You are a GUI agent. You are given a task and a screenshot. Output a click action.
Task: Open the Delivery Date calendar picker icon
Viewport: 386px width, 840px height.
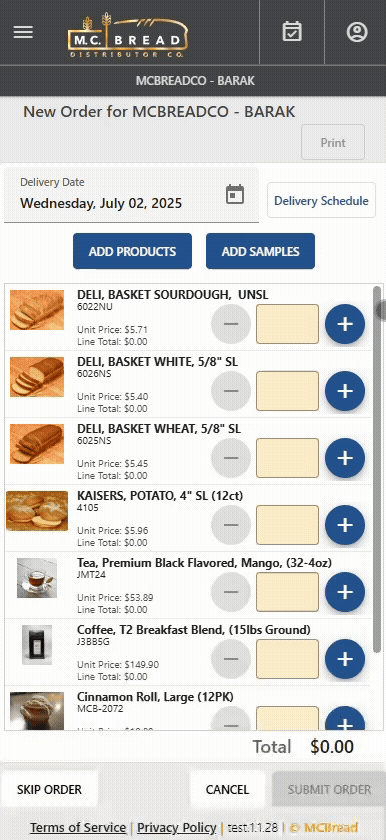235,194
